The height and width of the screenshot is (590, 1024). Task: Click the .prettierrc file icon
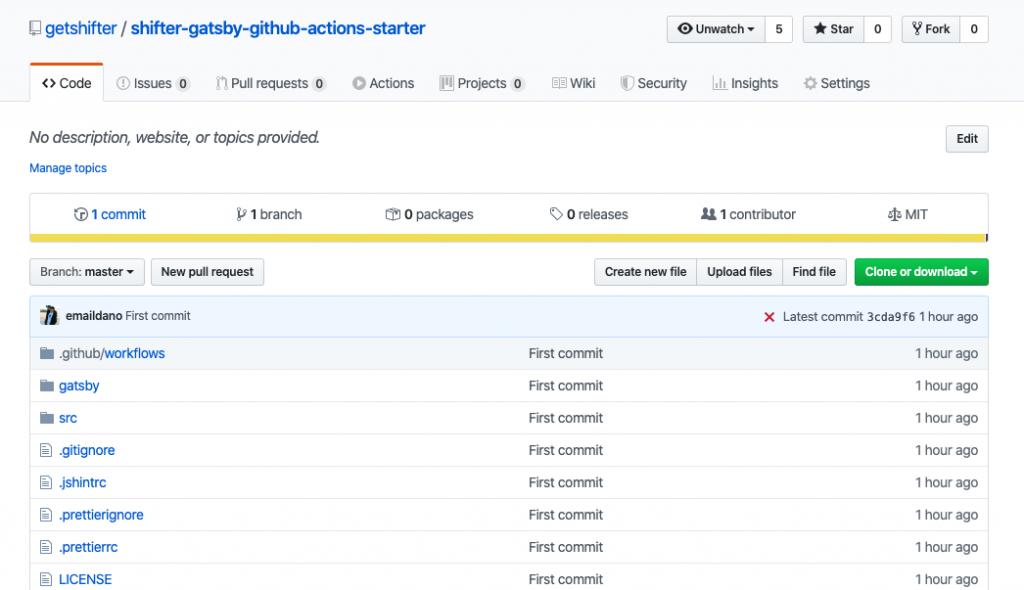[x=46, y=547]
